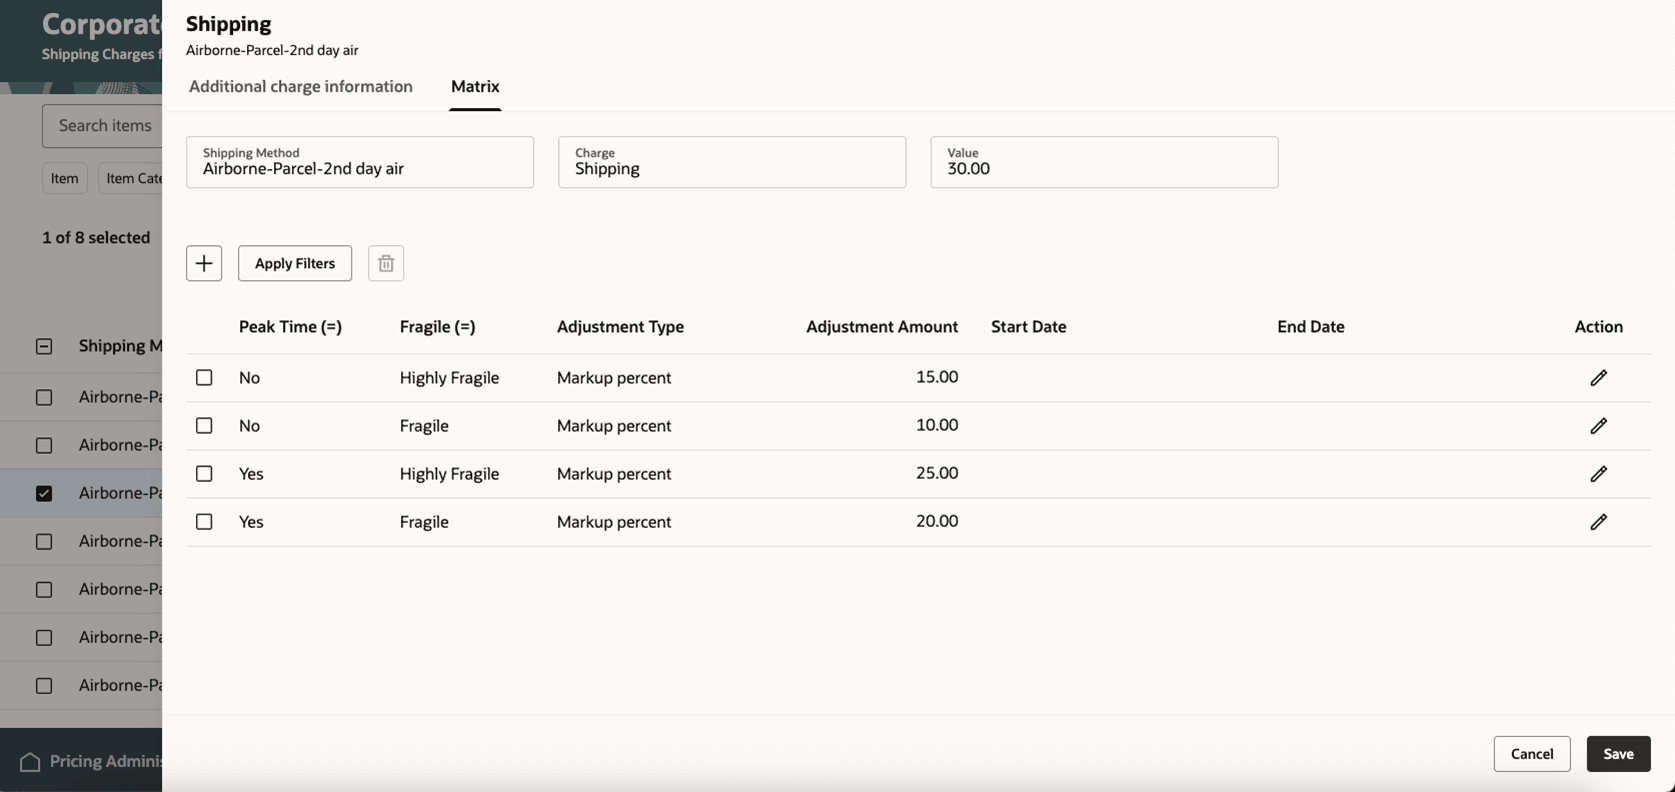The height and width of the screenshot is (792, 1675).
Task: Click the Charge field showing Shipping
Action: coord(732,162)
